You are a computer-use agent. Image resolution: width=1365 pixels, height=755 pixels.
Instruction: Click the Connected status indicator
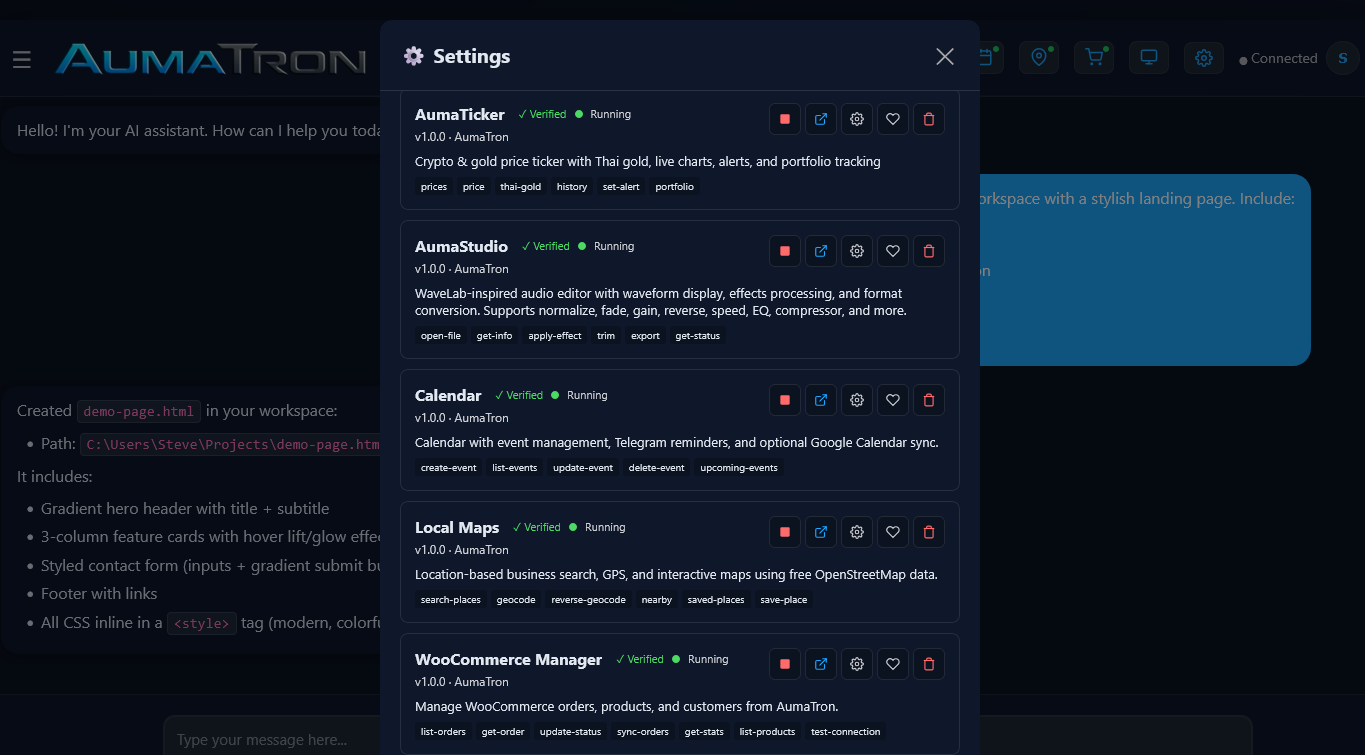click(1278, 59)
